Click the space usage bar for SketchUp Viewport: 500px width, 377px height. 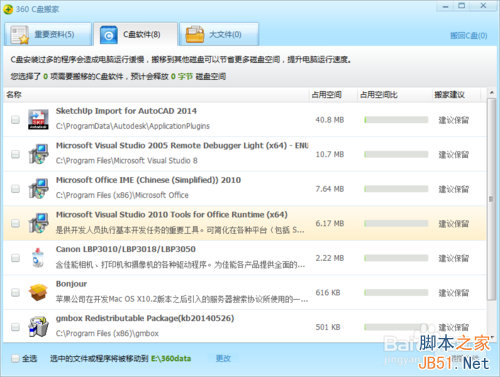(x=396, y=120)
